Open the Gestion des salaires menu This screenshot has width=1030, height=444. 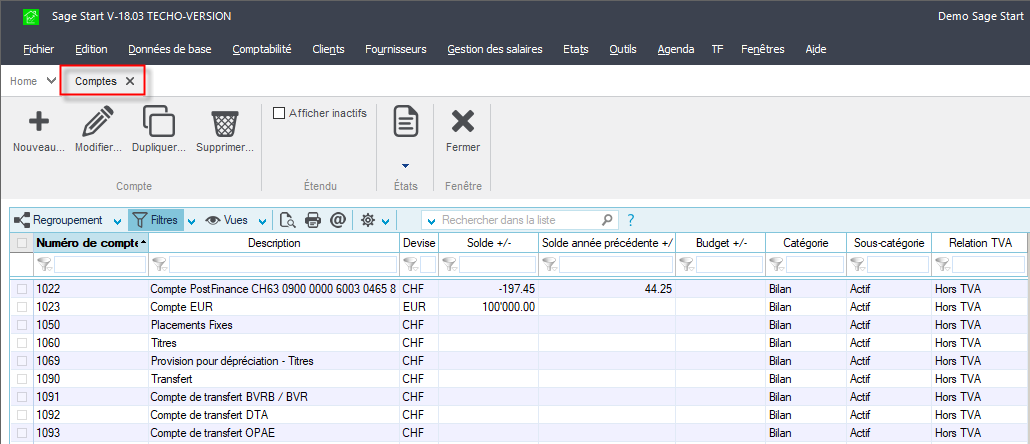click(x=495, y=49)
